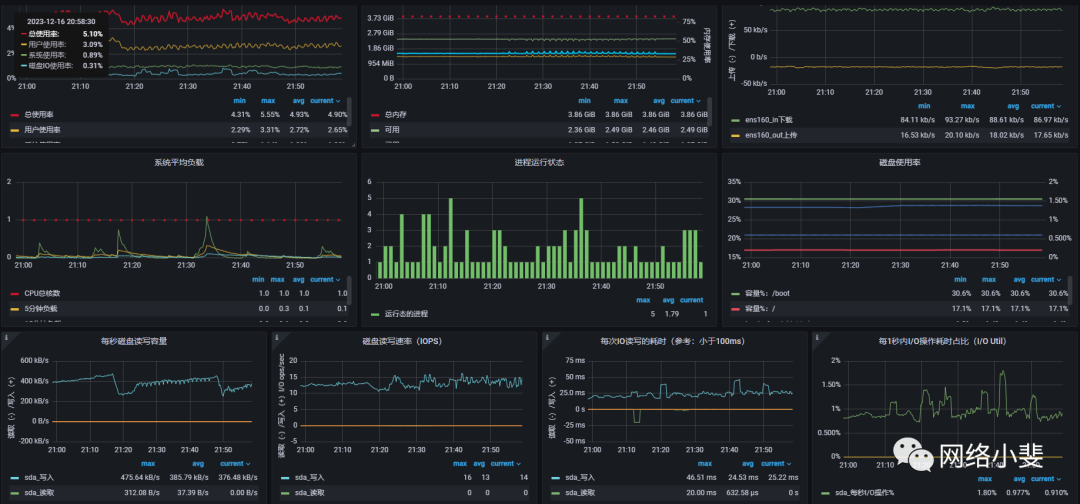The height and width of the screenshot is (504, 1080).
Task: Click green color swatch of 可用 series
Action: [x=375, y=129]
